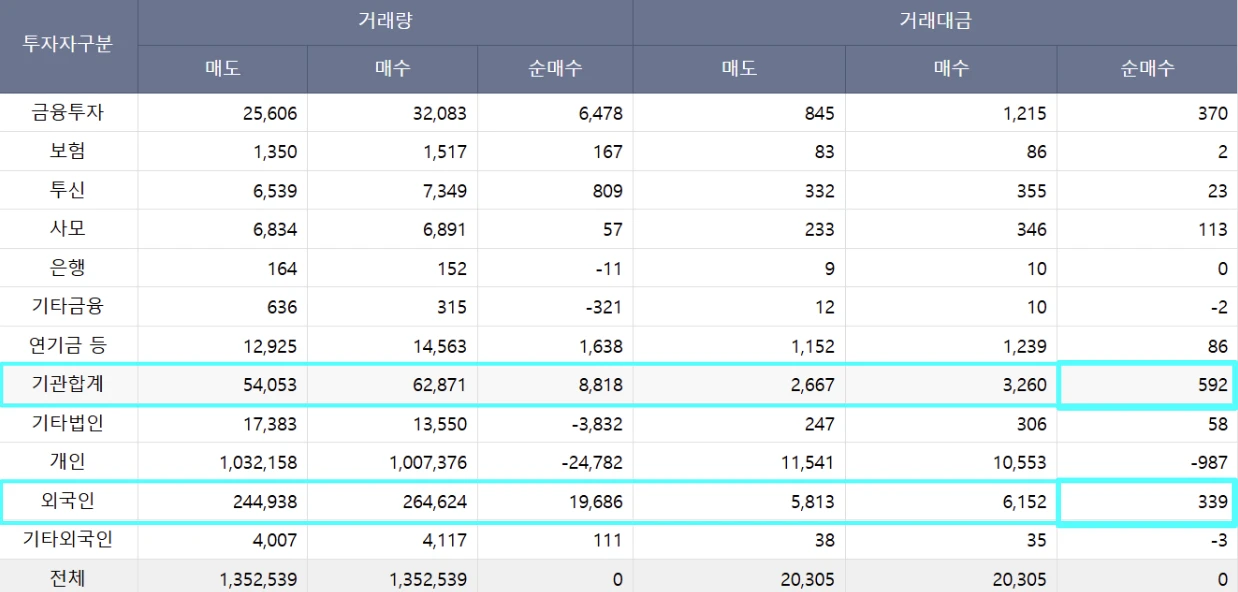Click the 투자자구분 column header

click(68, 47)
